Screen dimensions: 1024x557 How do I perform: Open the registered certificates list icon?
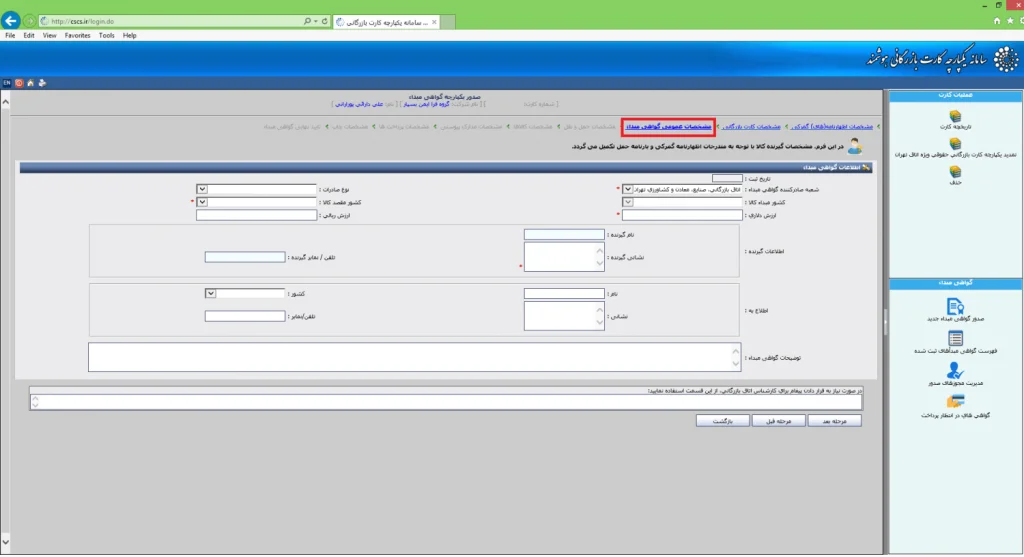click(x=955, y=338)
